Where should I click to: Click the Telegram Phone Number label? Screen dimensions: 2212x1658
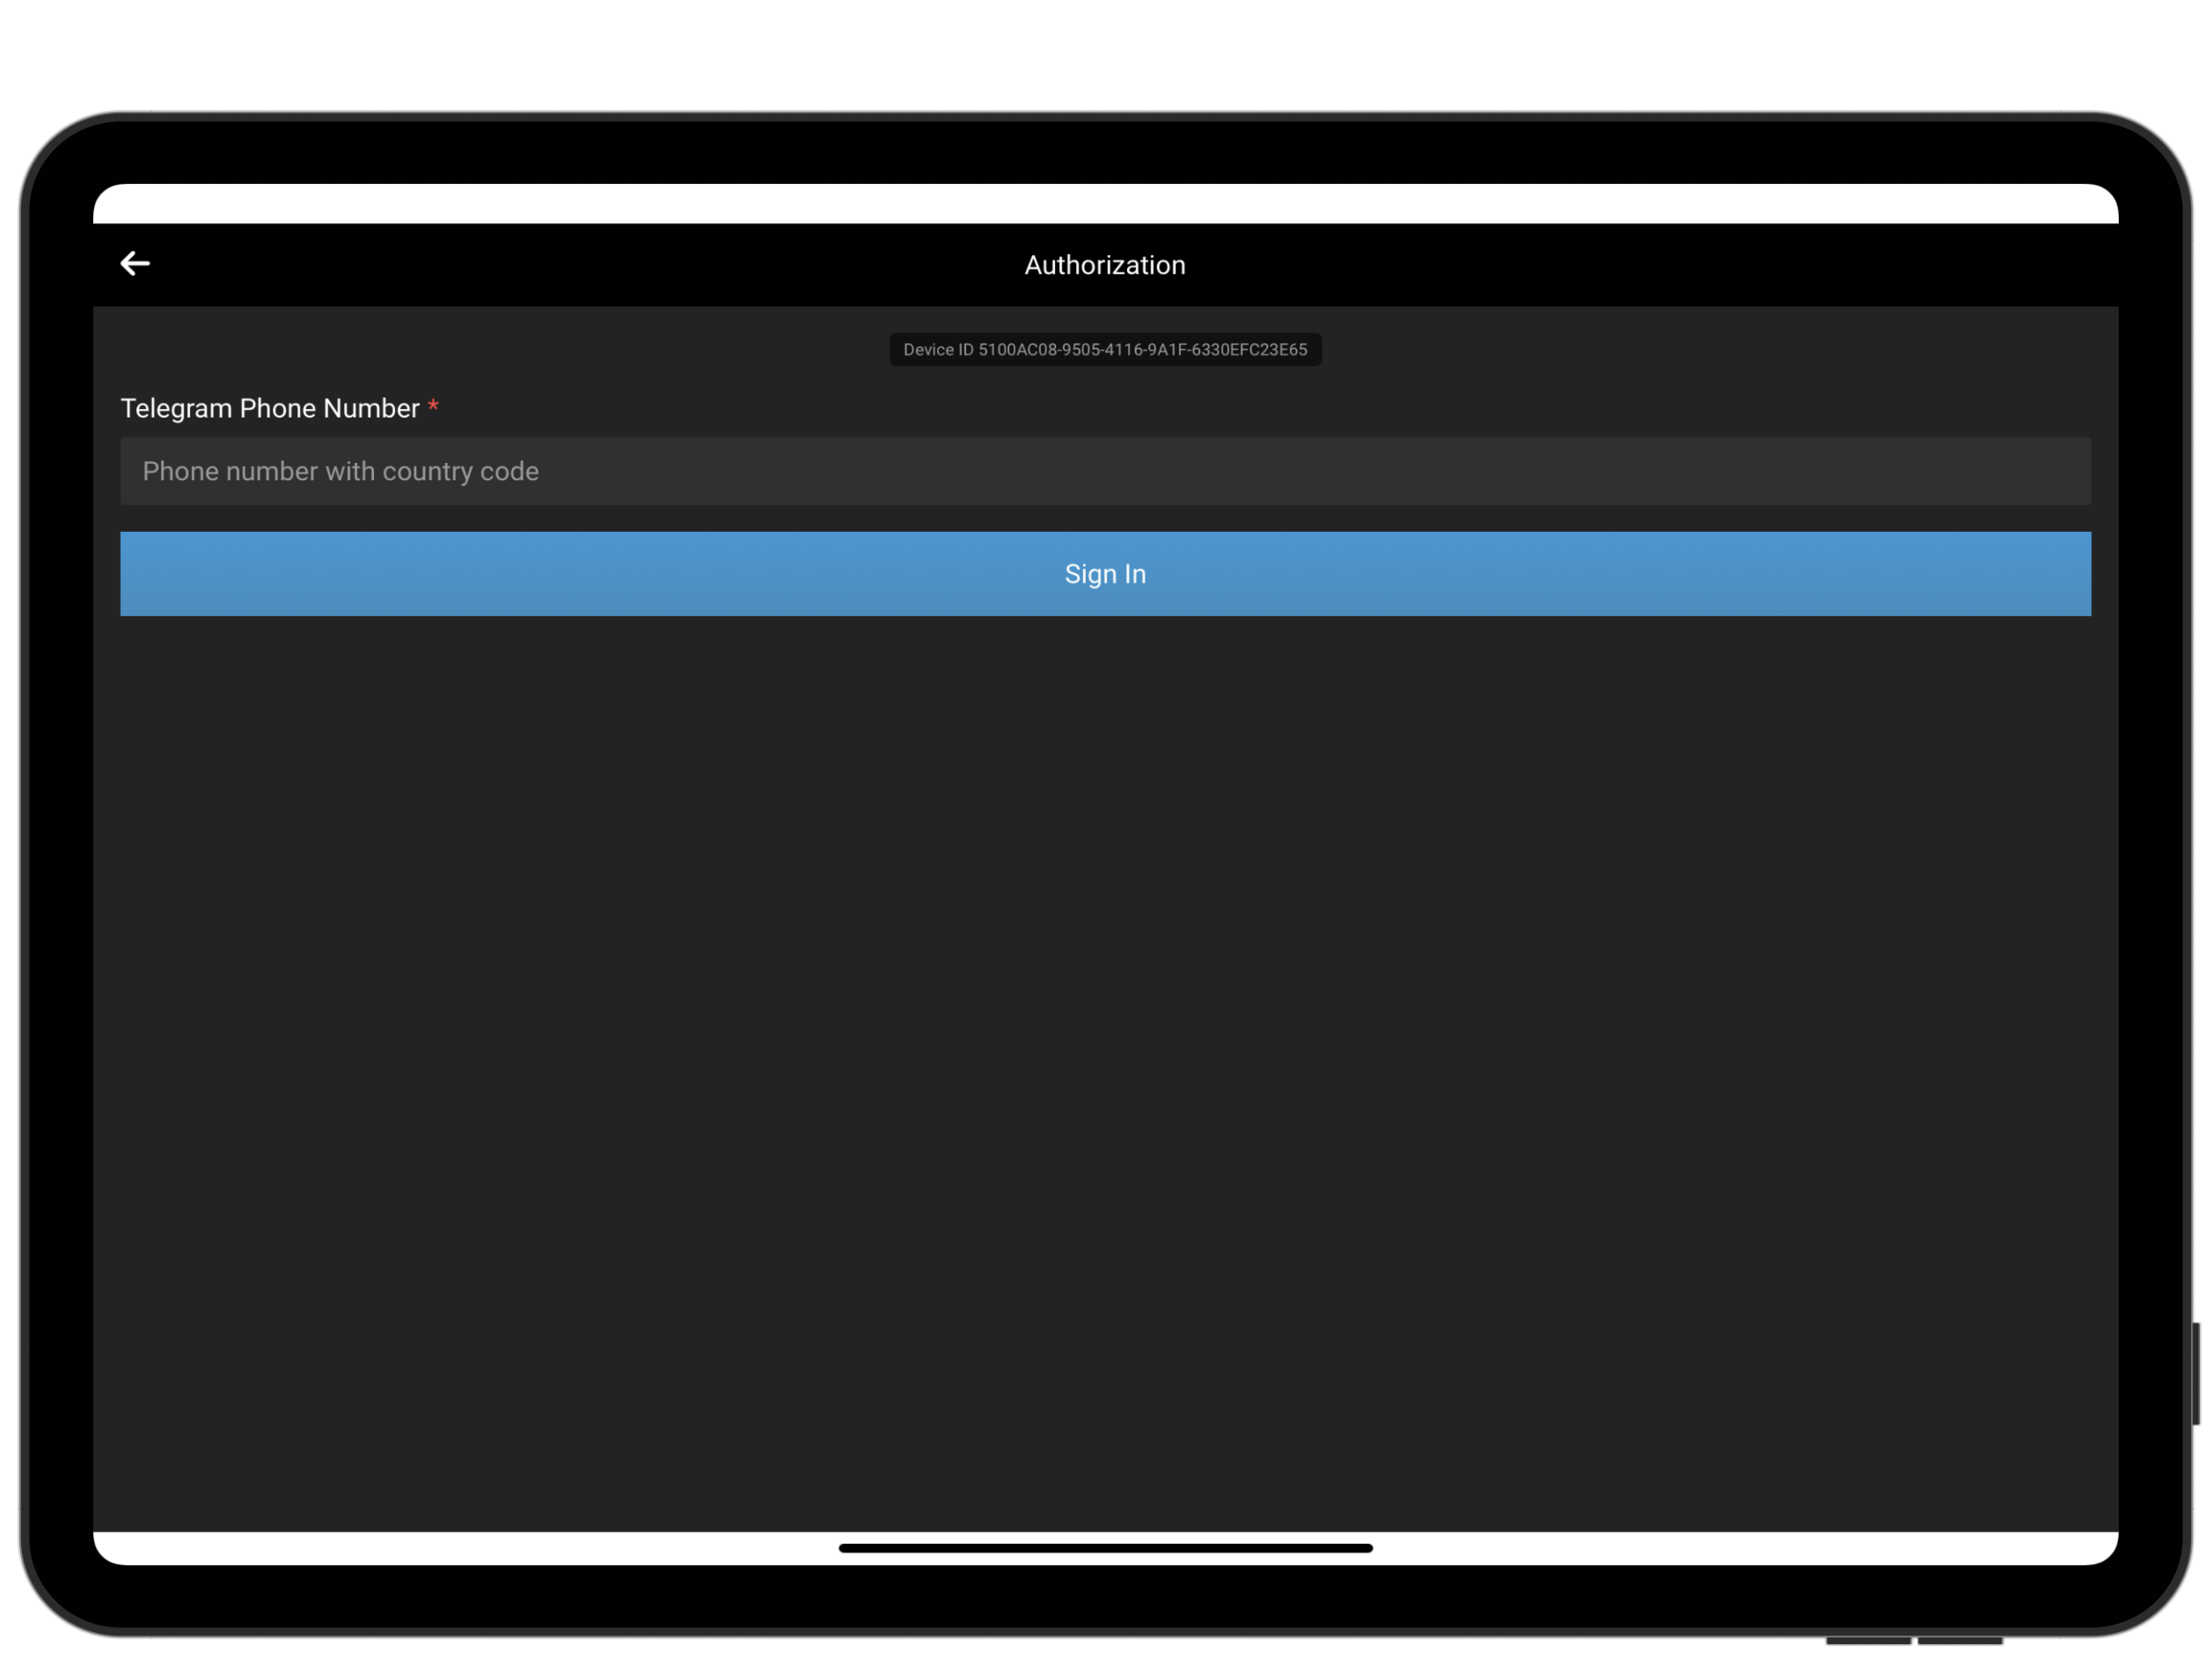click(270, 408)
